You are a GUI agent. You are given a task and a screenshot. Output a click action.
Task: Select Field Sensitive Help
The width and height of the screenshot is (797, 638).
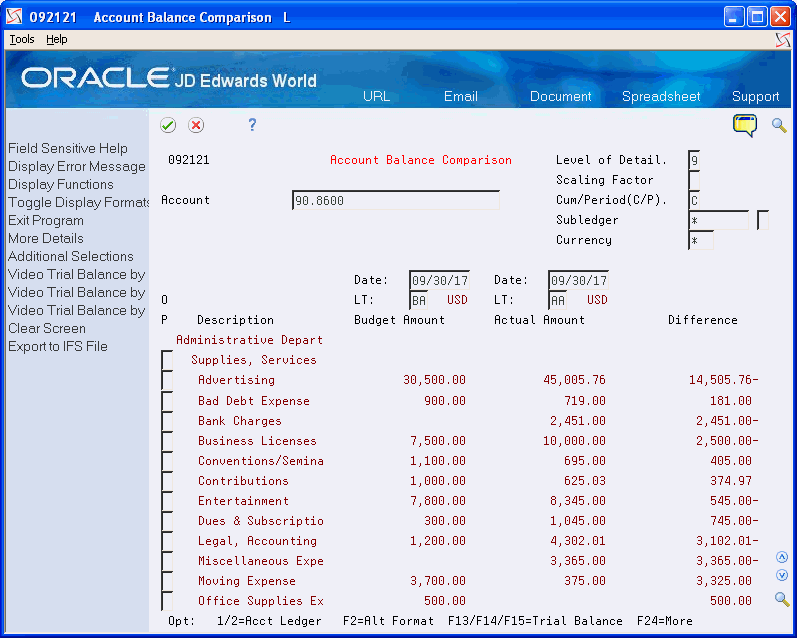coord(68,148)
